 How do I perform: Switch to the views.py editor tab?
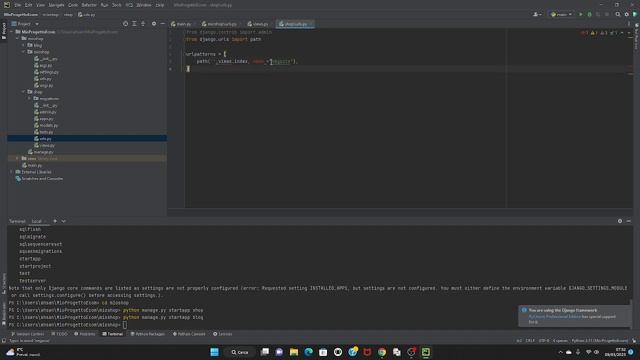(258, 24)
